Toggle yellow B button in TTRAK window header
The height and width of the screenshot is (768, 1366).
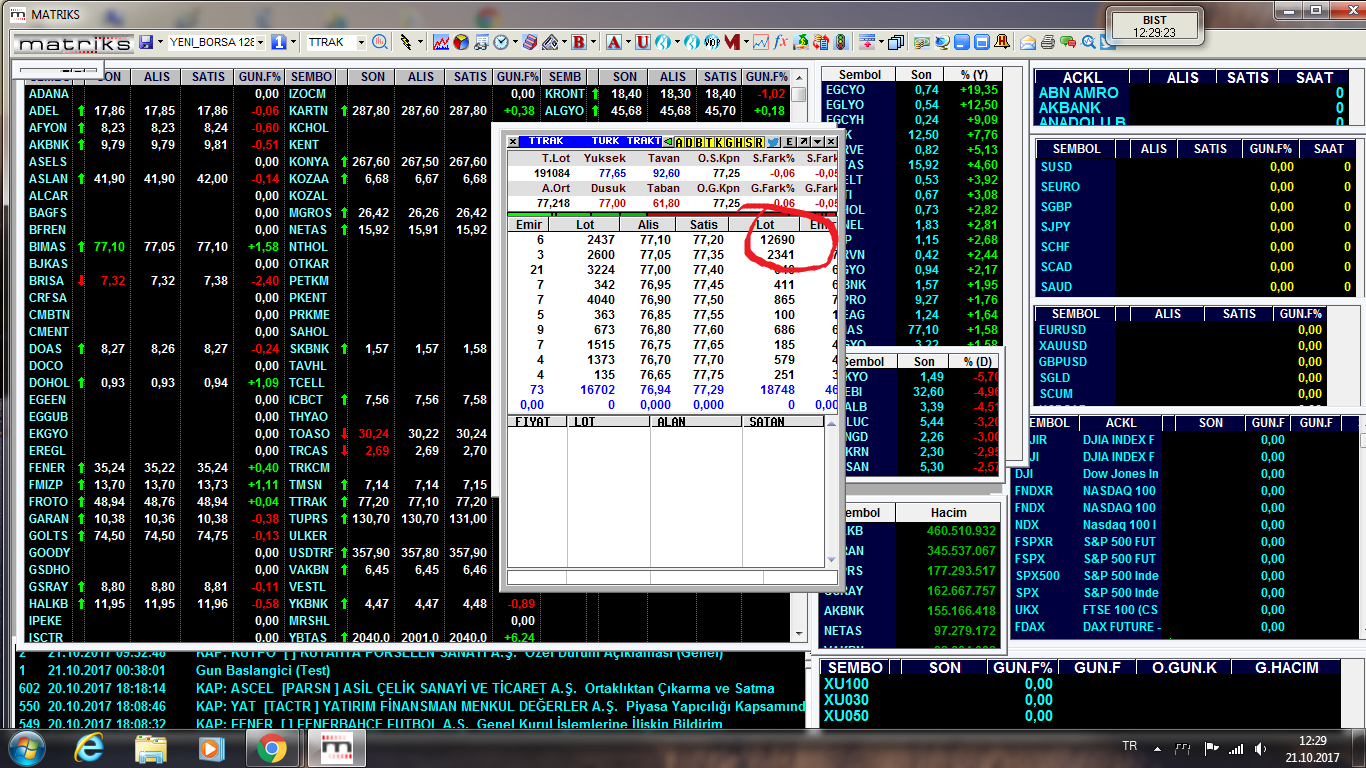coord(699,141)
